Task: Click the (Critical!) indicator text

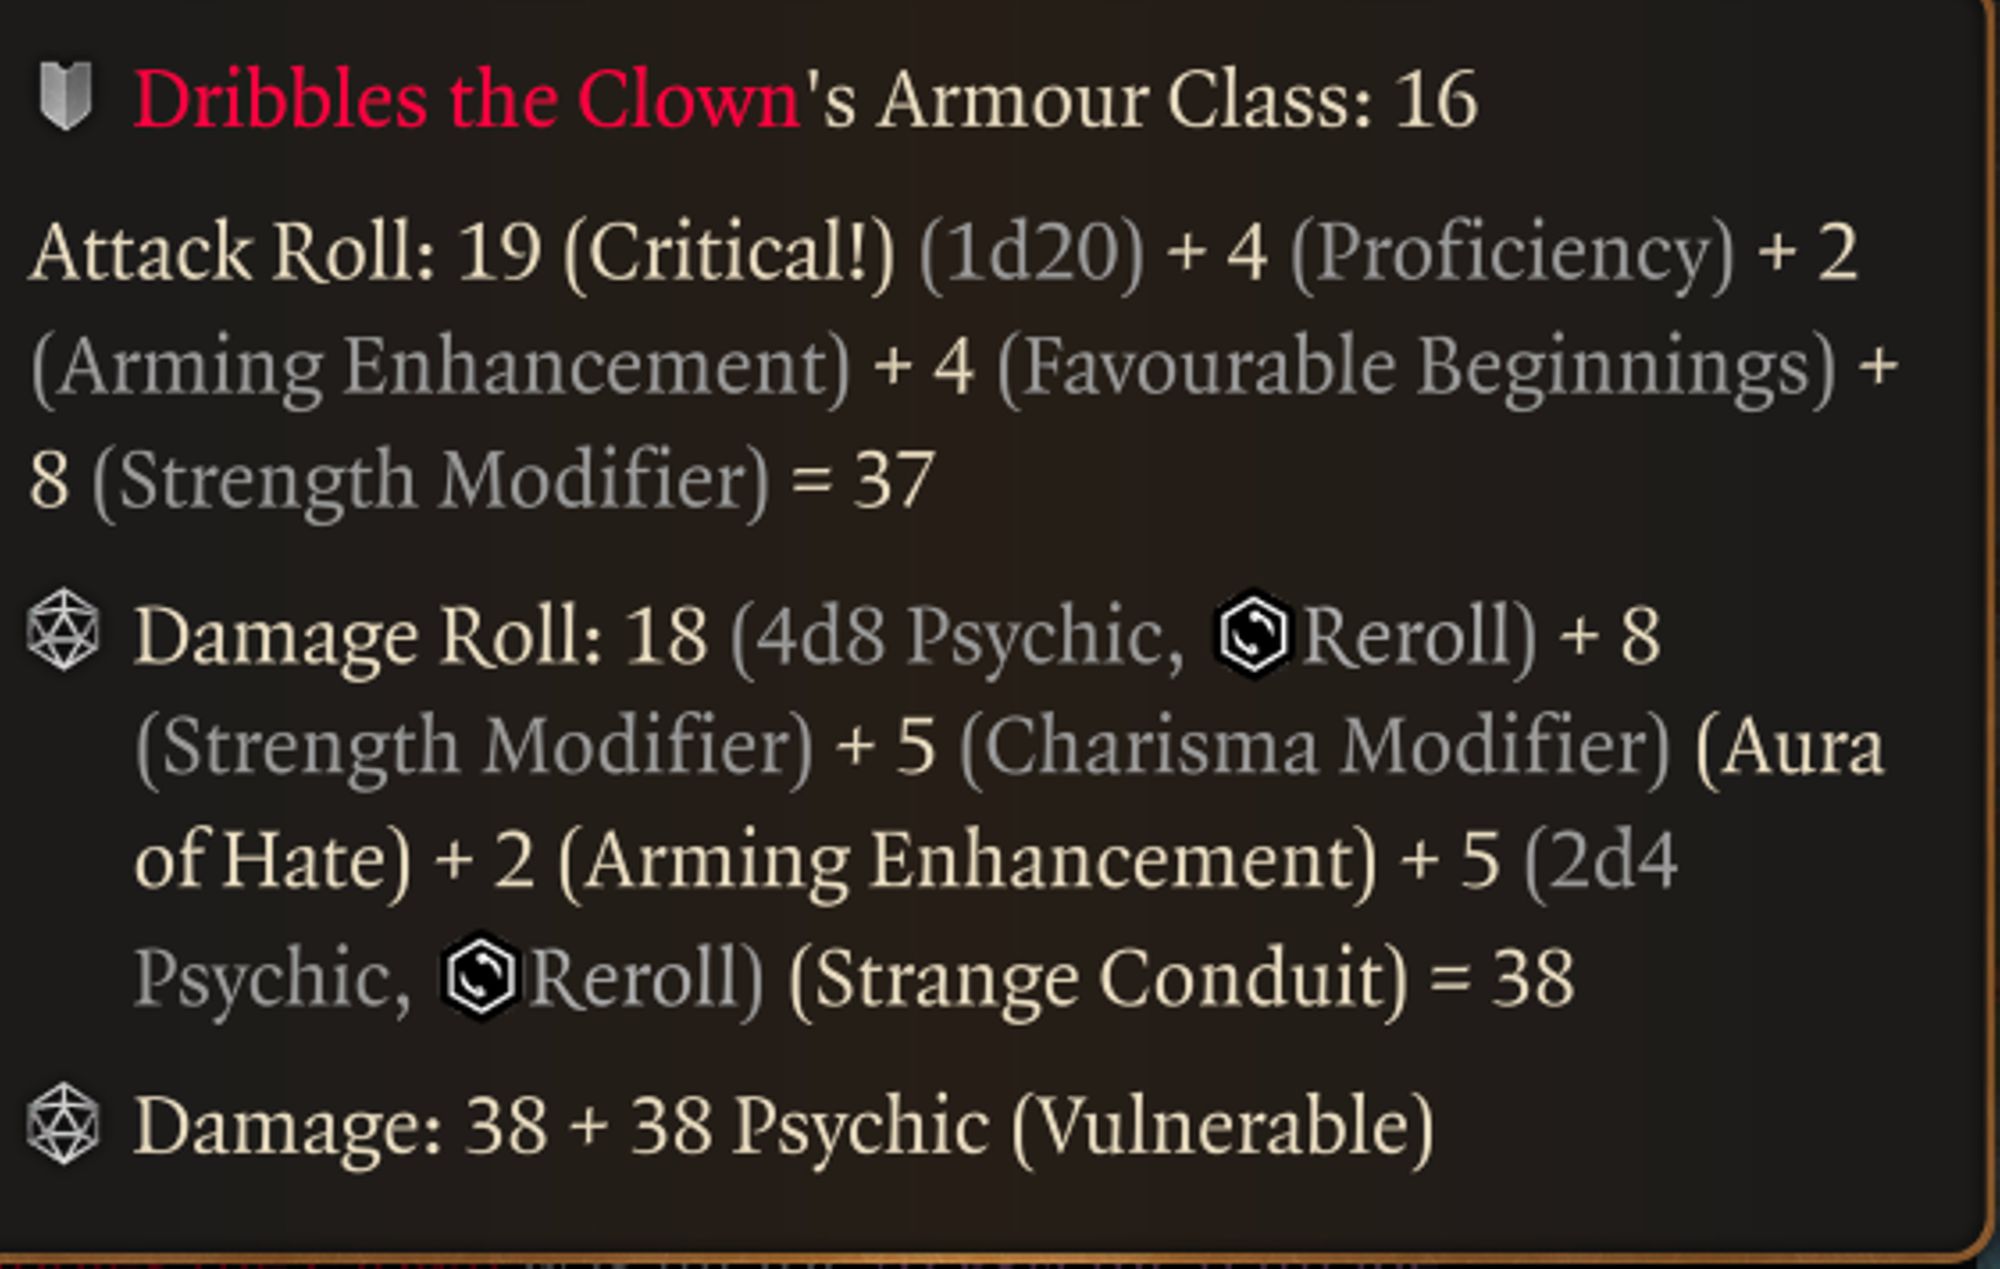Action: (x=729, y=252)
